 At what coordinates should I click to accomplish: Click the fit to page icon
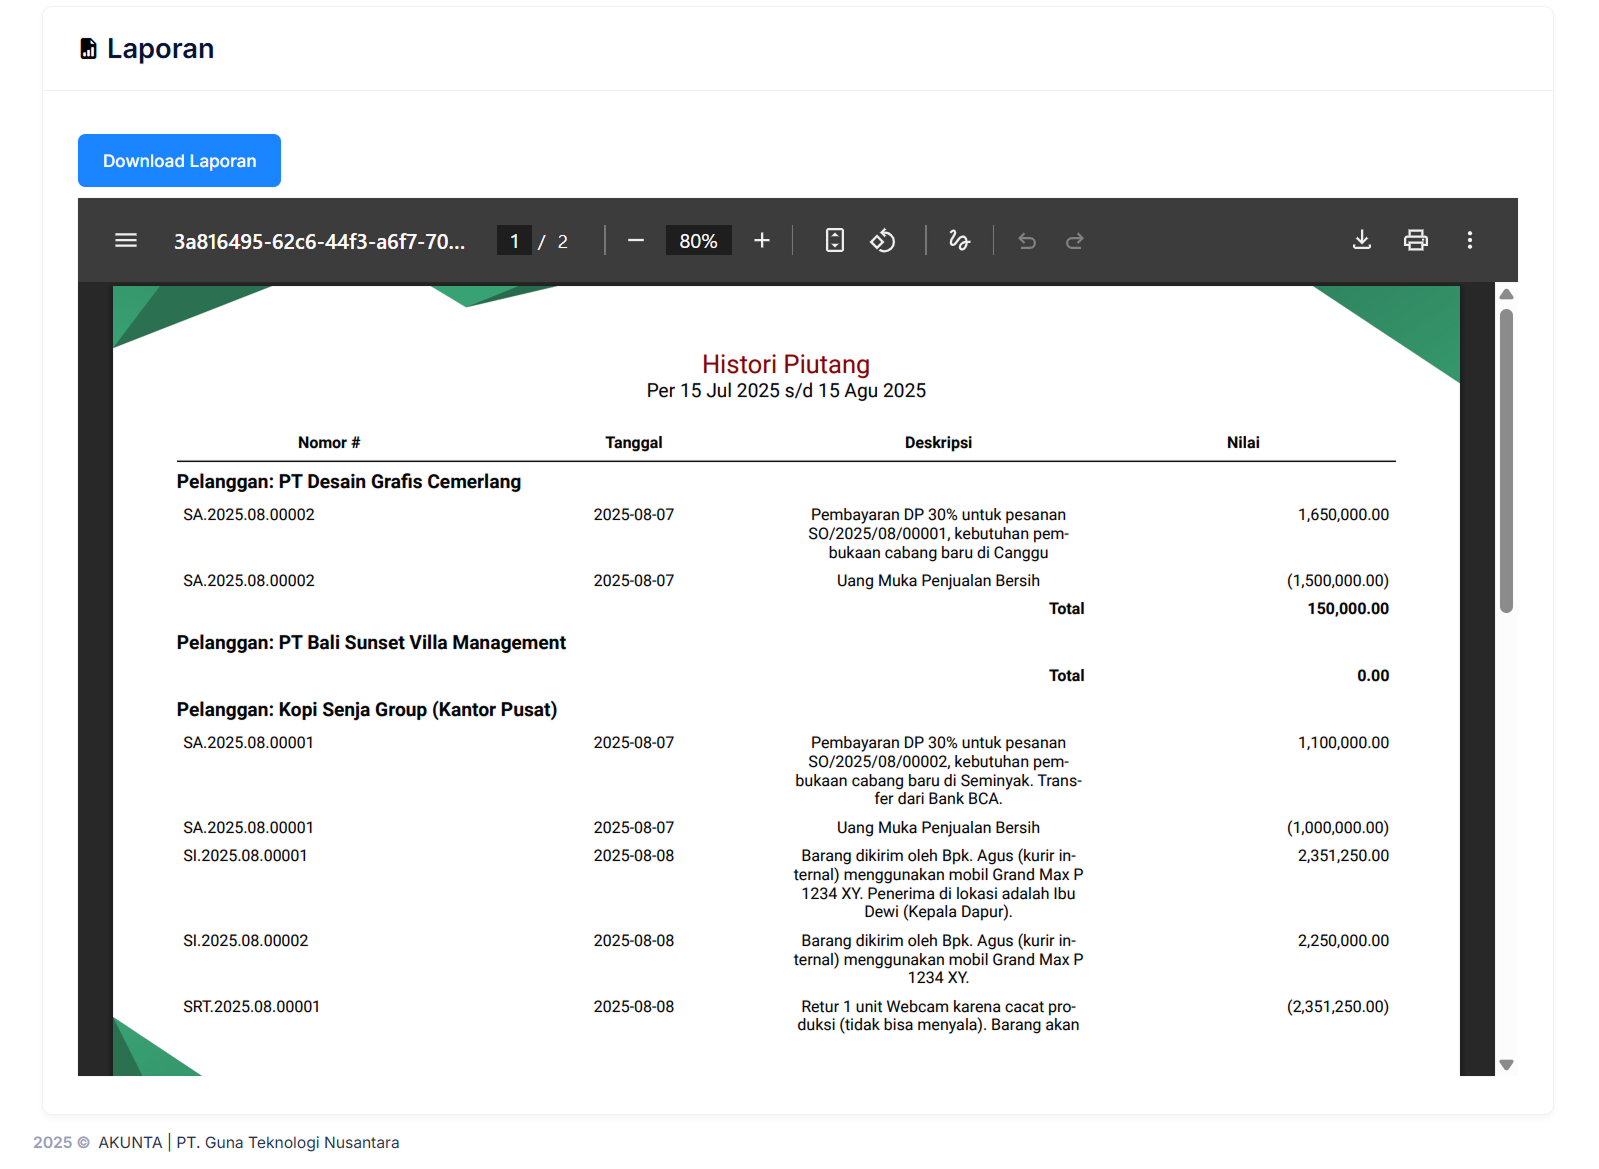pos(834,241)
